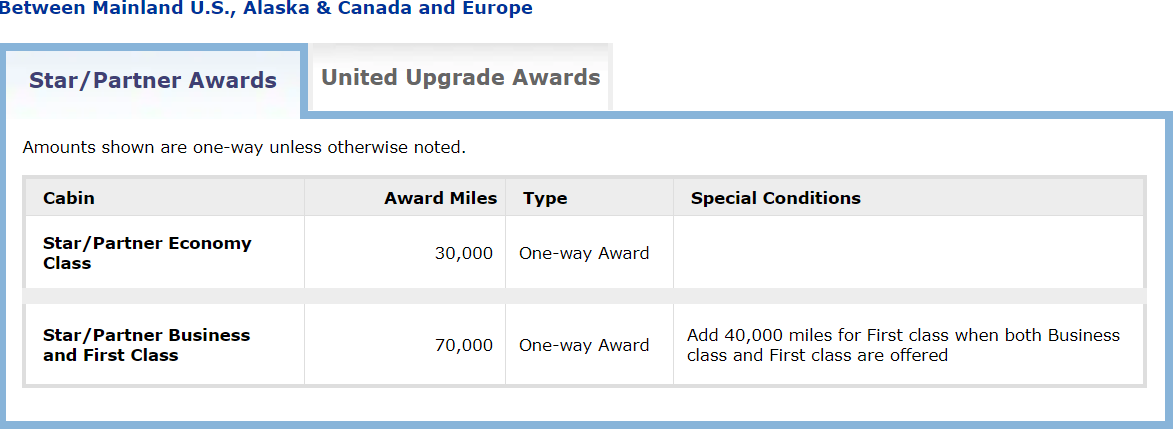Select the Star/Partner Awards tab
This screenshot has width=1174, height=430.
[x=153, y=80]
